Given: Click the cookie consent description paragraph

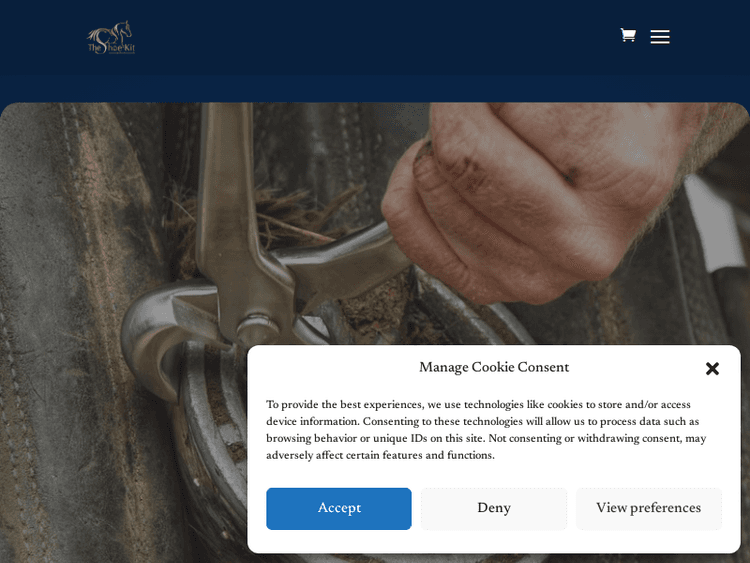Looking at the screenshot, I should coord(486,430).
